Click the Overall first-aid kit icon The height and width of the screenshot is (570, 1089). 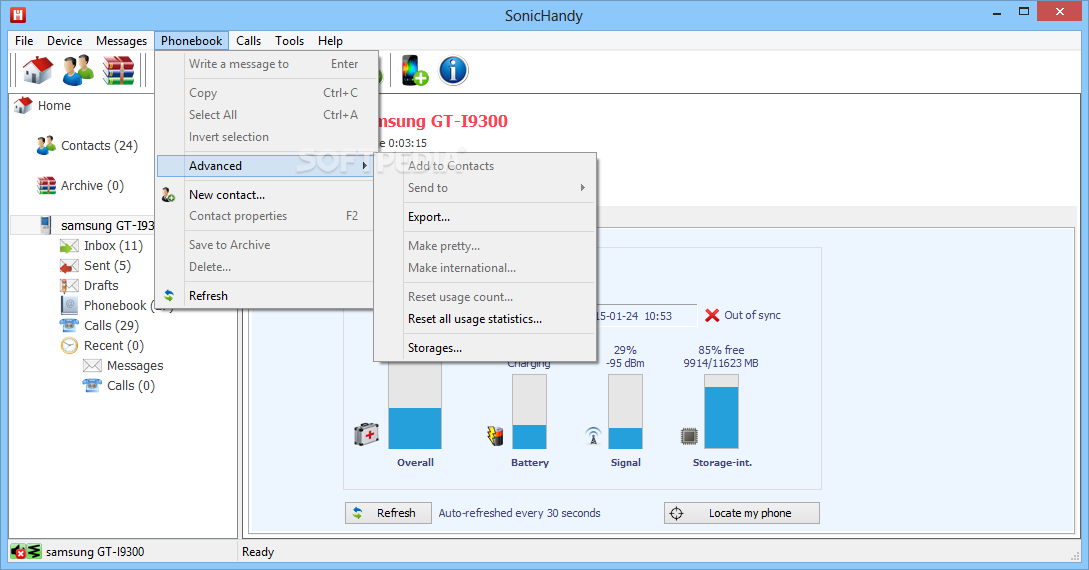[x=366, y=435]
